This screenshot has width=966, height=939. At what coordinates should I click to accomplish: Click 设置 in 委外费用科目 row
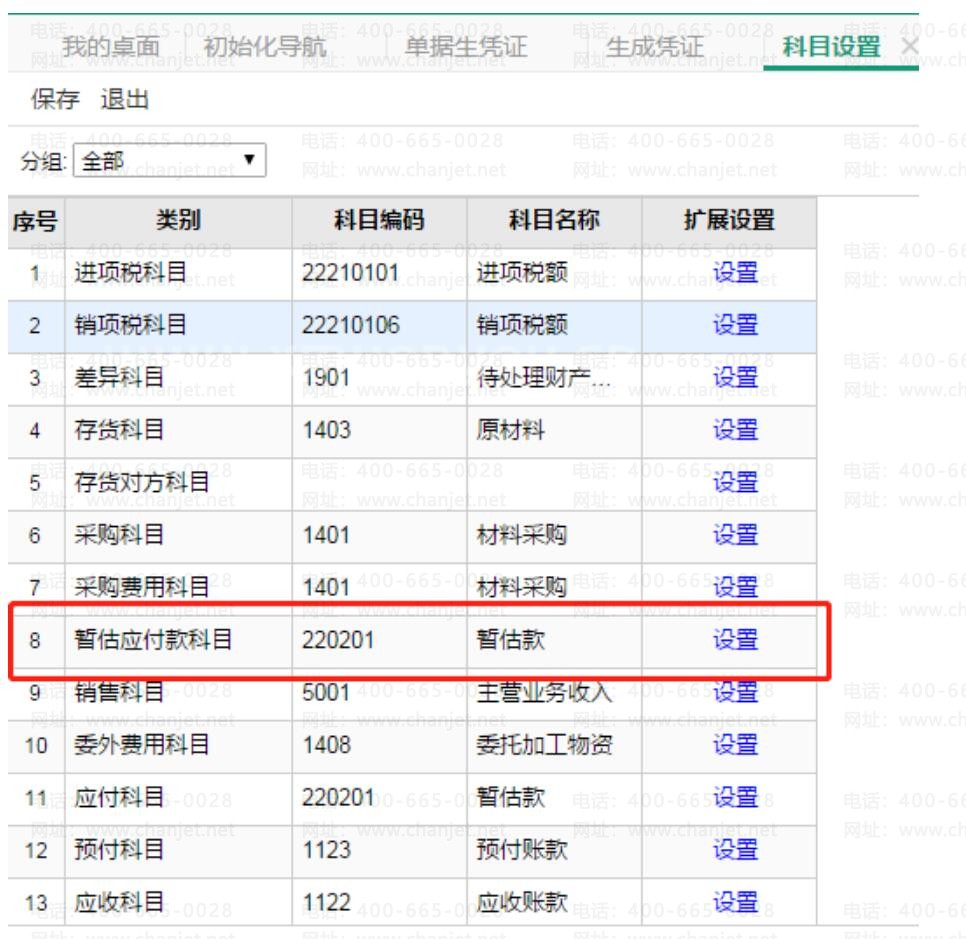[x=735, y=745]
